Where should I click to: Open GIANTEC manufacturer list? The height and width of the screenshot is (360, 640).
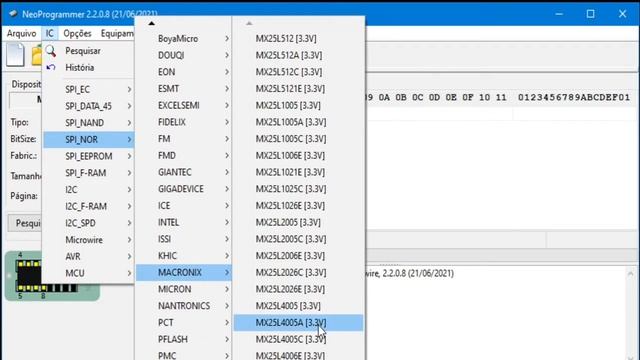coord(184,172)
